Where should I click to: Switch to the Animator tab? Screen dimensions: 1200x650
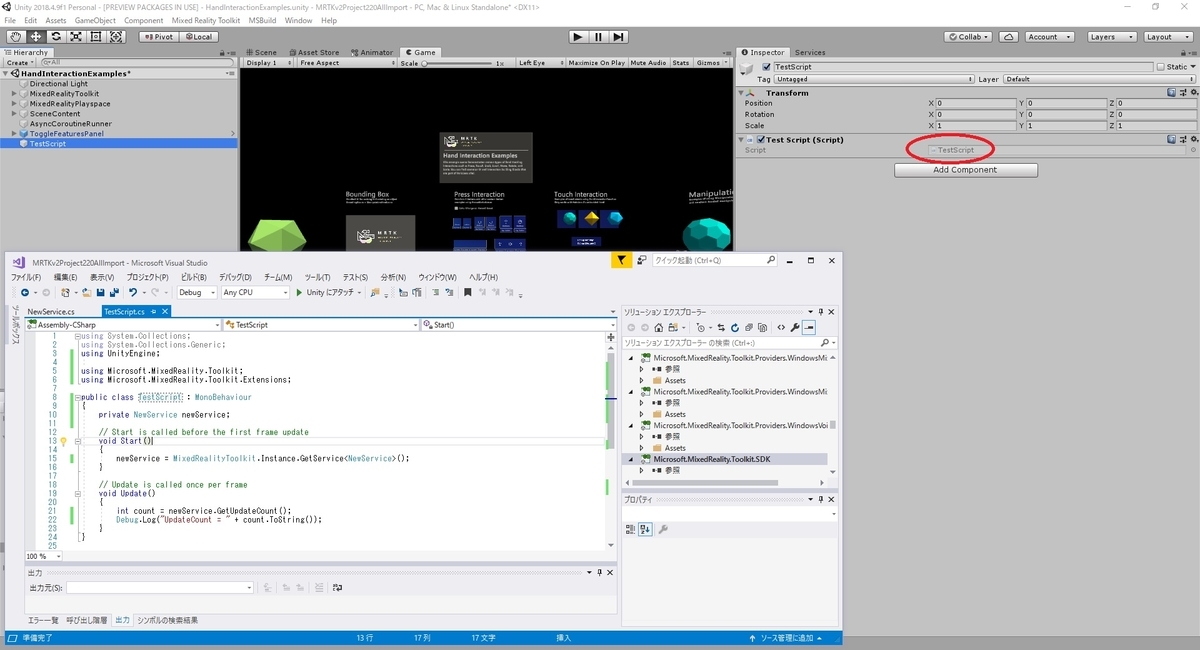click(x=372, y=52)
